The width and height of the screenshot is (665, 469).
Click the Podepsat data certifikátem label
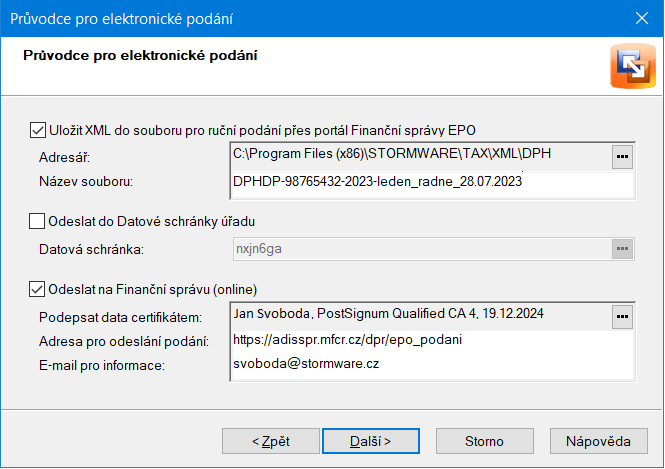point(120,317)
